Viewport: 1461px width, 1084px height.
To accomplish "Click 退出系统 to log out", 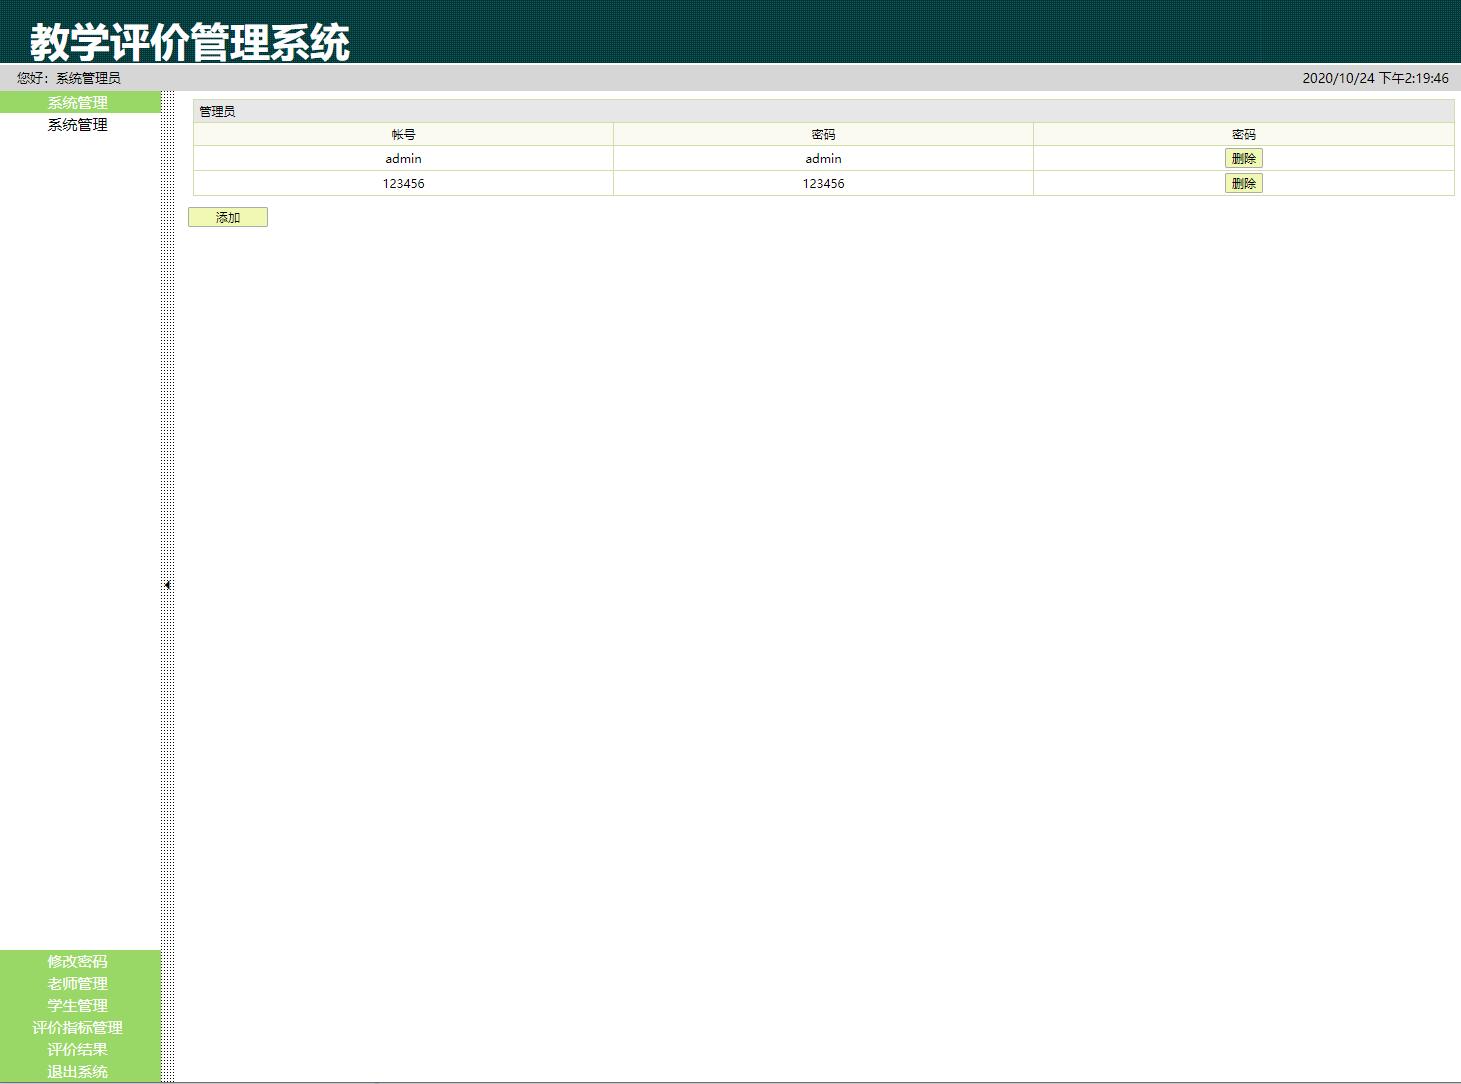I will click(80, 1071).
